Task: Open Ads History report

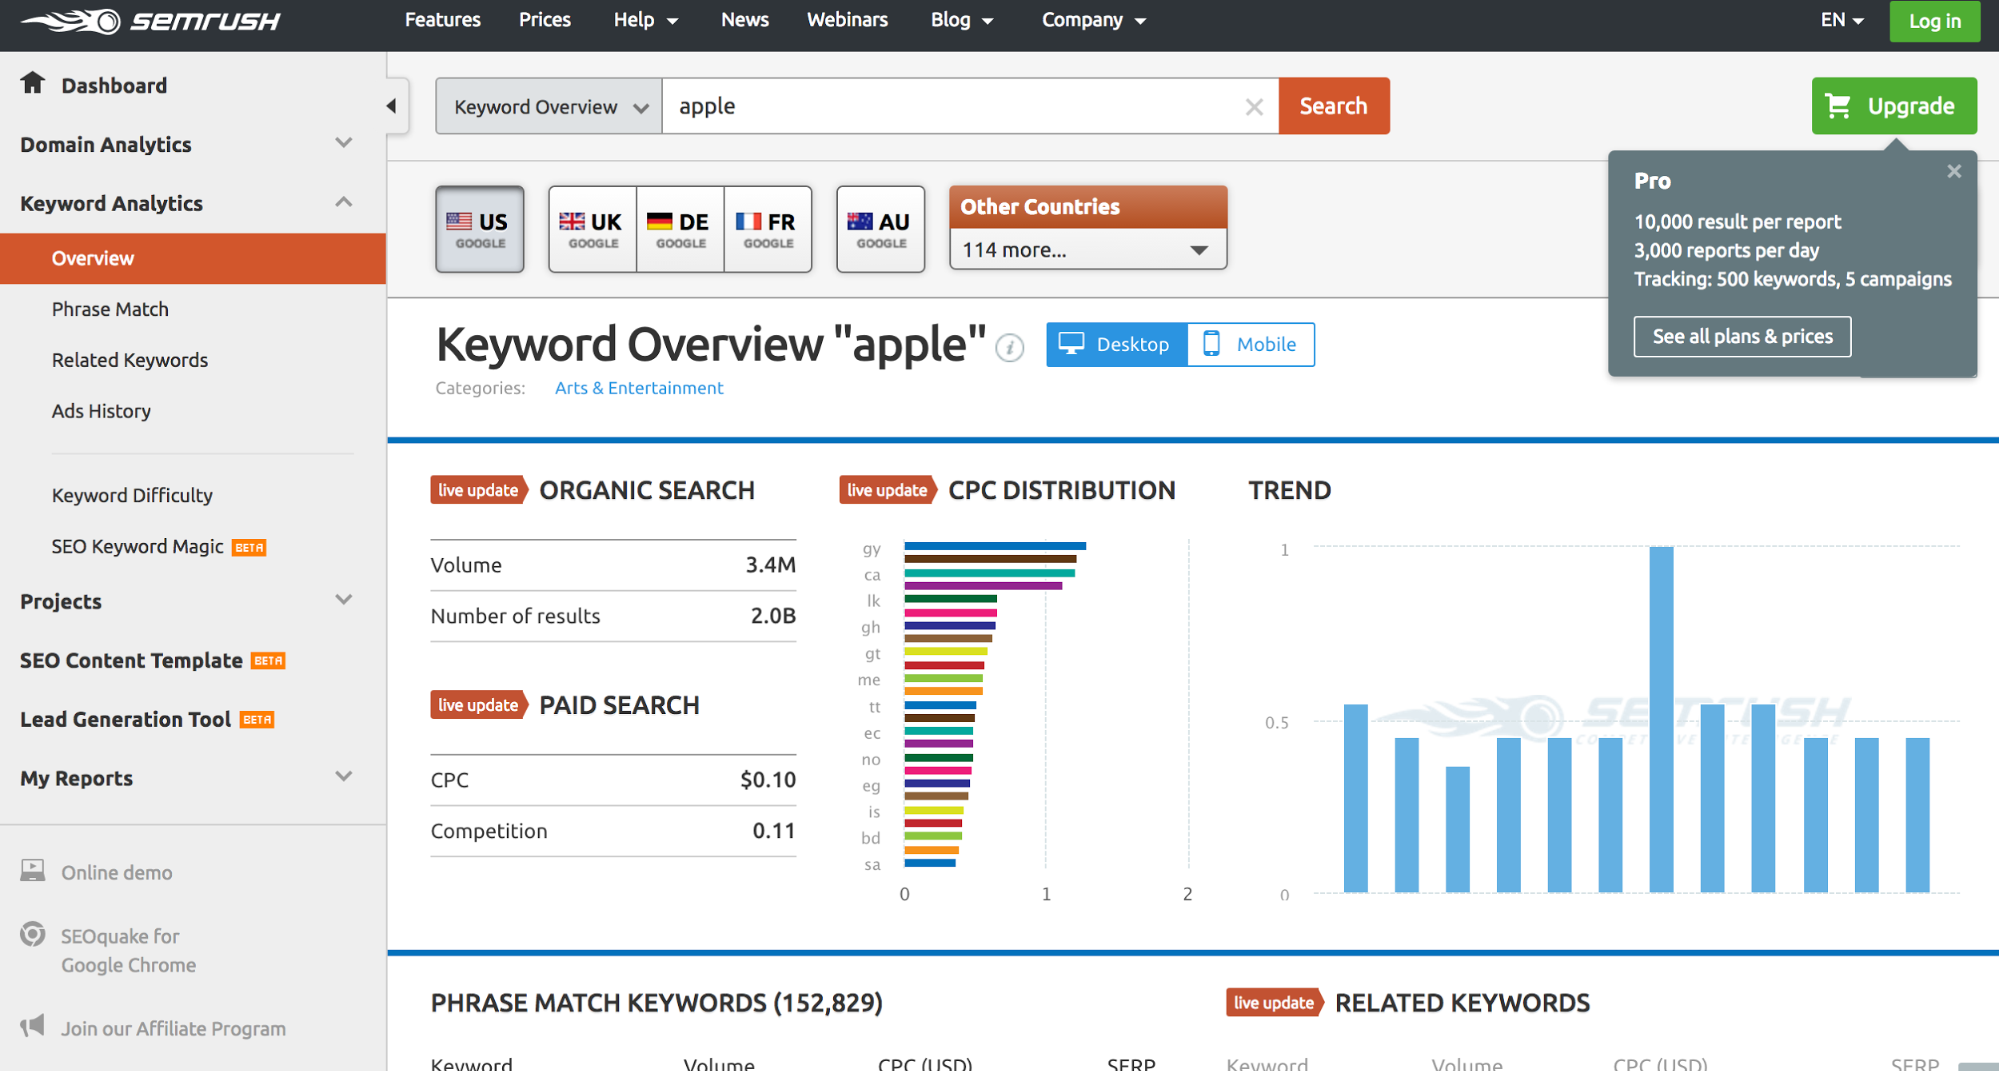Action: pyautogui.click(x=101, y=411)
